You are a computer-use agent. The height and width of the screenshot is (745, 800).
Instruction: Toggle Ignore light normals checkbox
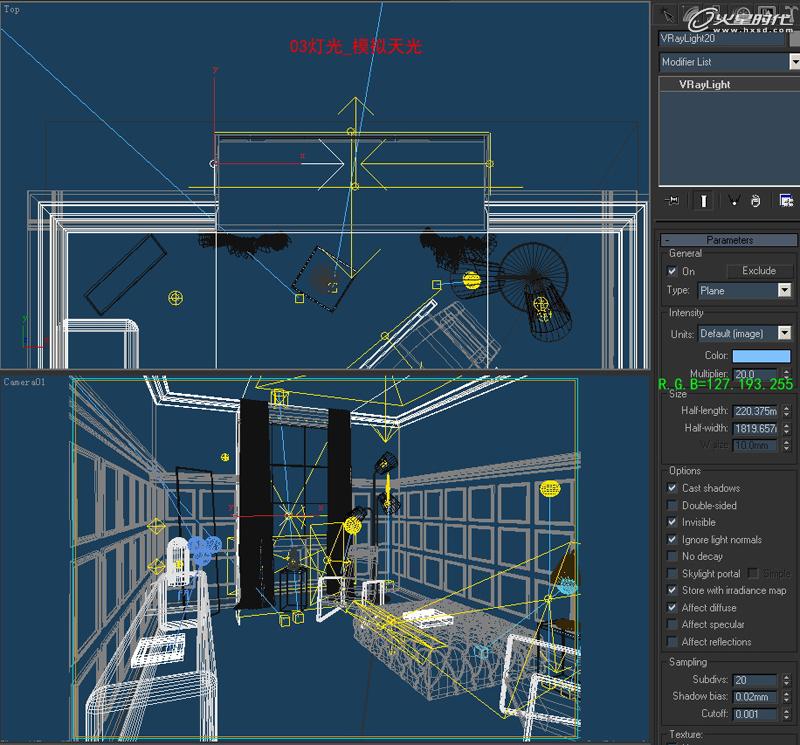click(x=672, y=539)
